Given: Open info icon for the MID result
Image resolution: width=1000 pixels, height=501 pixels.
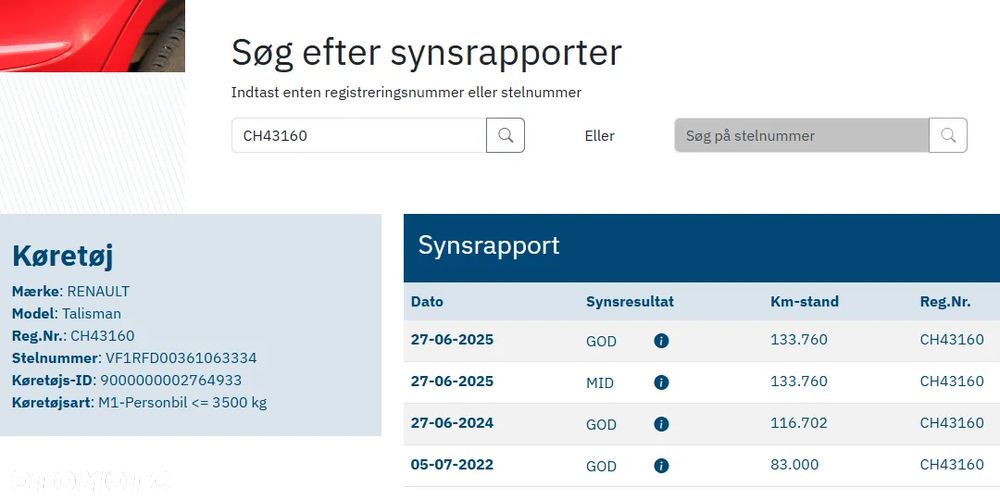Looking at the screenshot, I should 661,382.
